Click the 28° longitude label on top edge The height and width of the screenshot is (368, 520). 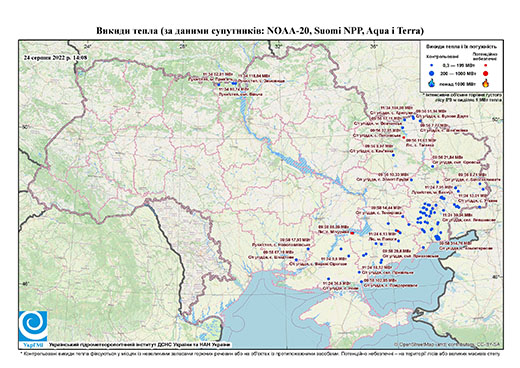(182, 46)
